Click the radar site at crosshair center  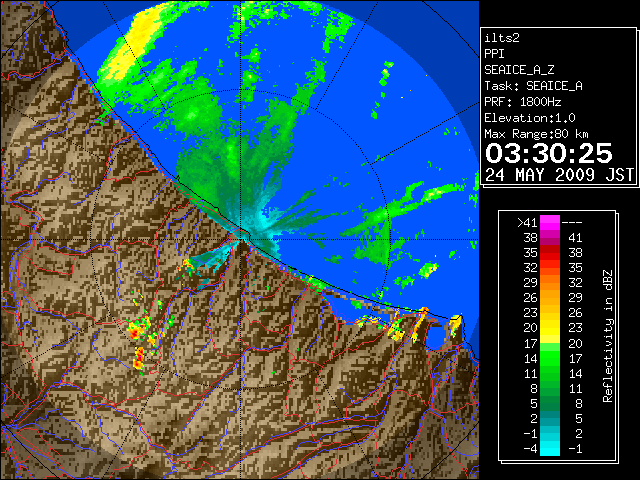click(x=241, y=240)
